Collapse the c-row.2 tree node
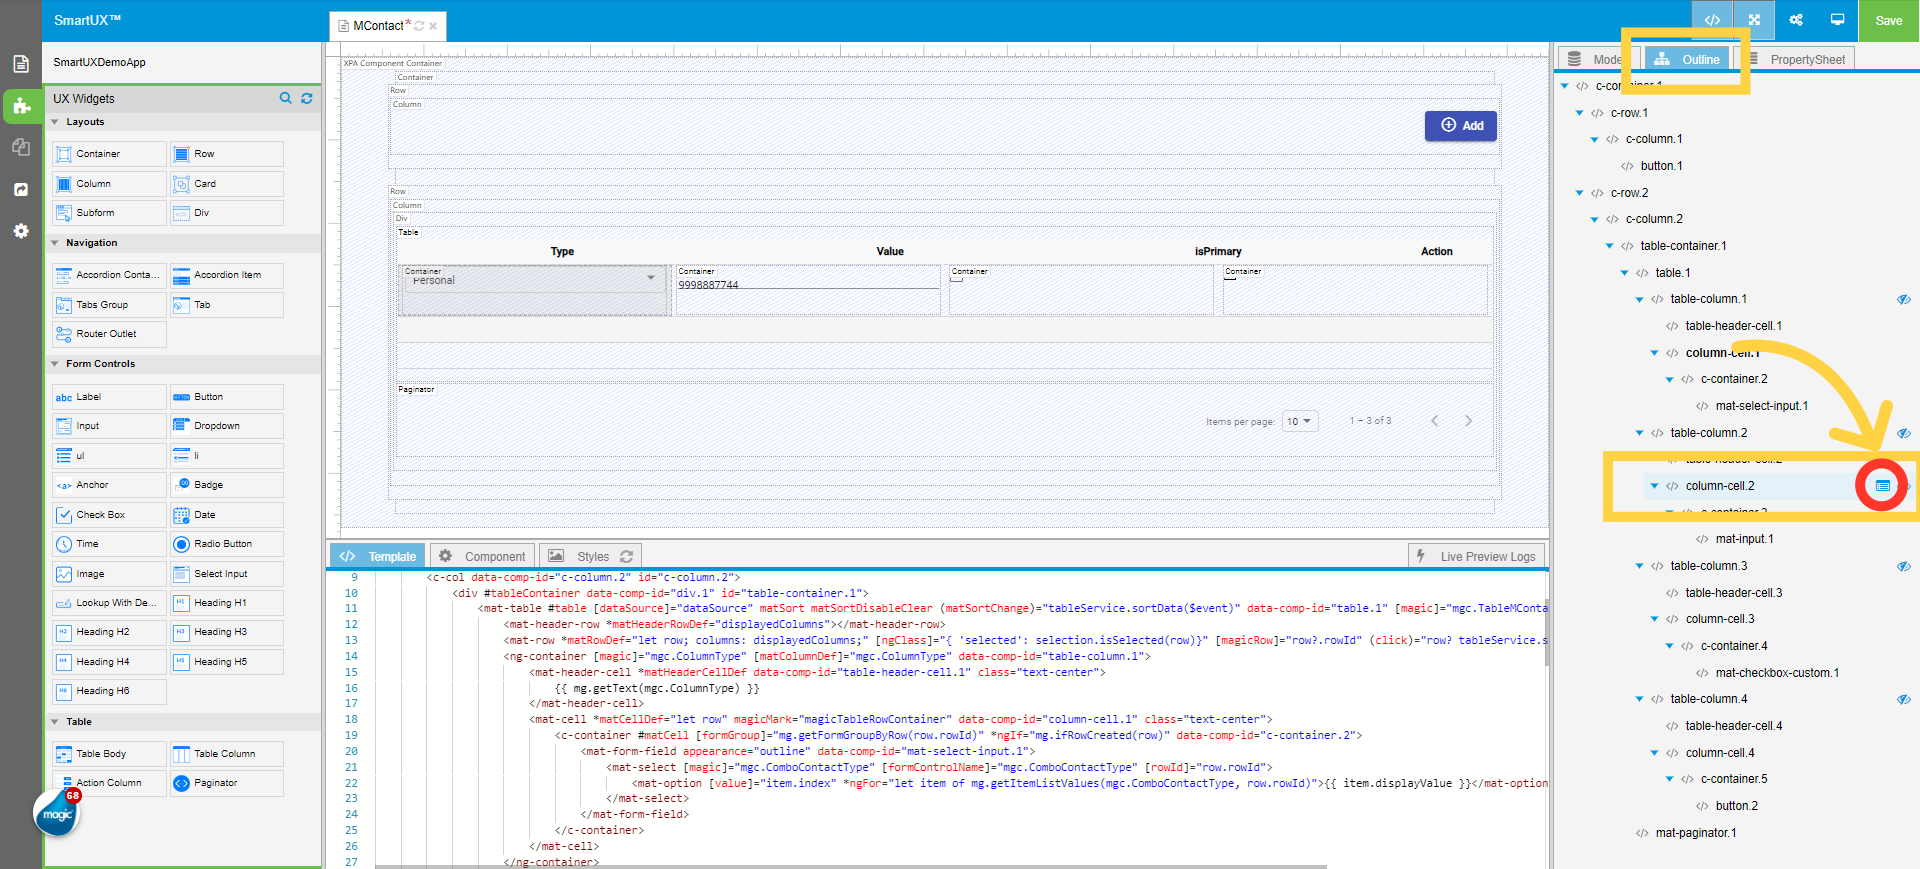The height and width of the screenshot is (869, 1920). [1580, 193]
